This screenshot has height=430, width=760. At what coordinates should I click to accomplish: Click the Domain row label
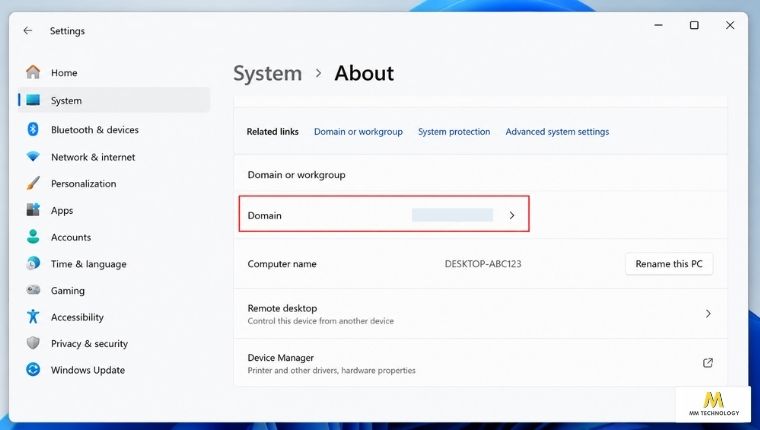click(264, 215)
